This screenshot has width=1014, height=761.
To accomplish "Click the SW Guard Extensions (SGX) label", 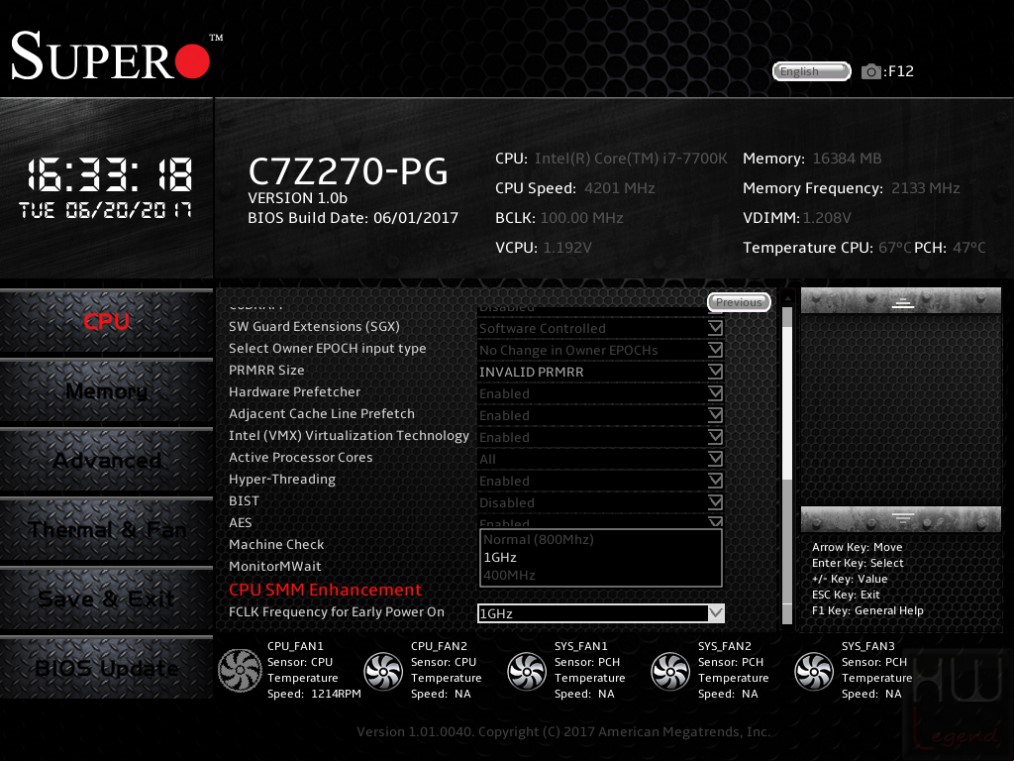I will pos(314,327).
